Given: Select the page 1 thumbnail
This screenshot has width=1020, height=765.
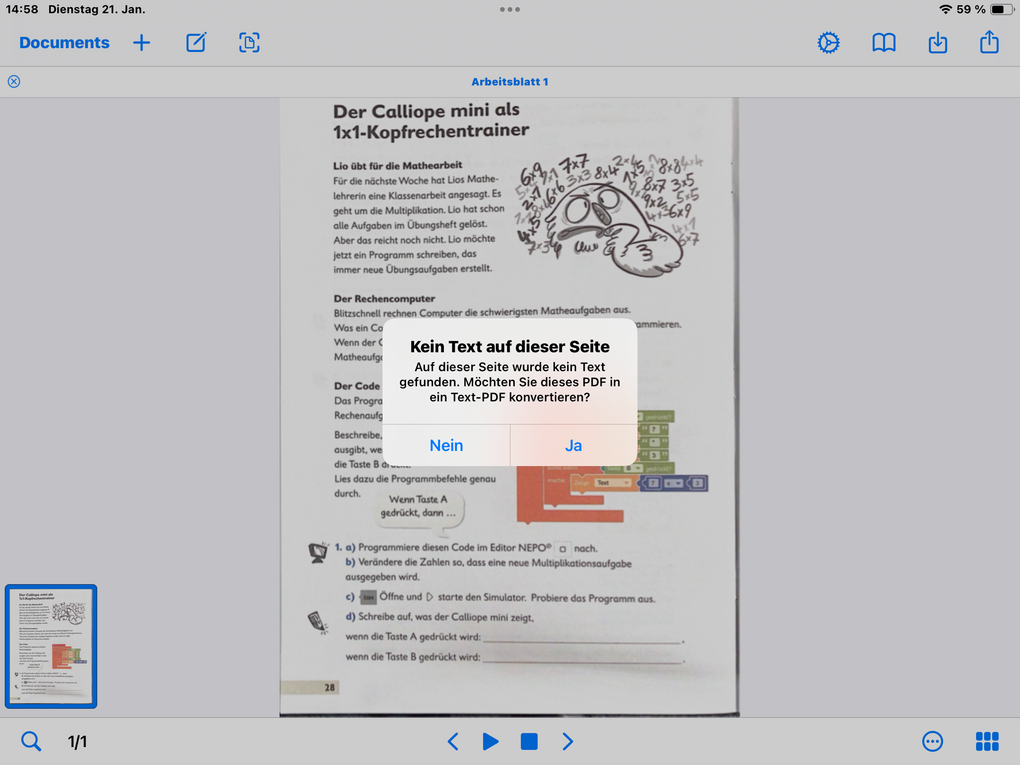Looking at the screenshot, I should (x=51, y=646).
